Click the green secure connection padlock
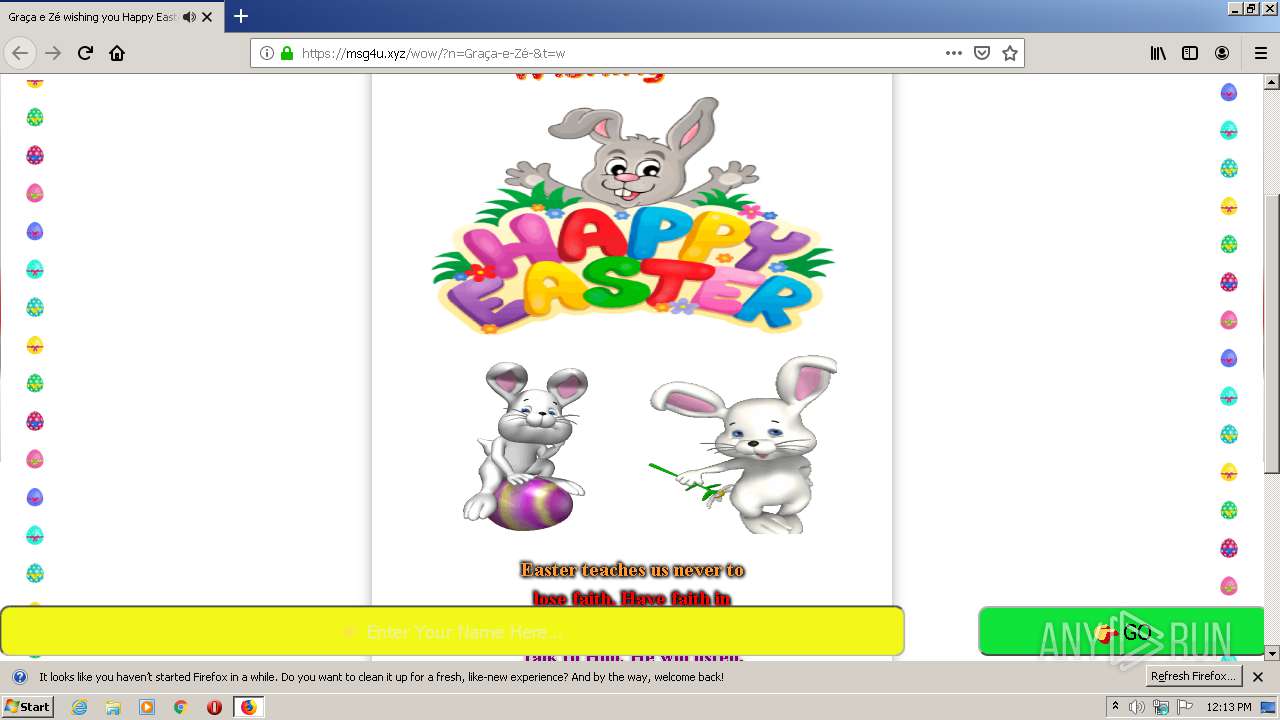Image resolution: width=1280 pixels, height=720 pixels. 287,53
